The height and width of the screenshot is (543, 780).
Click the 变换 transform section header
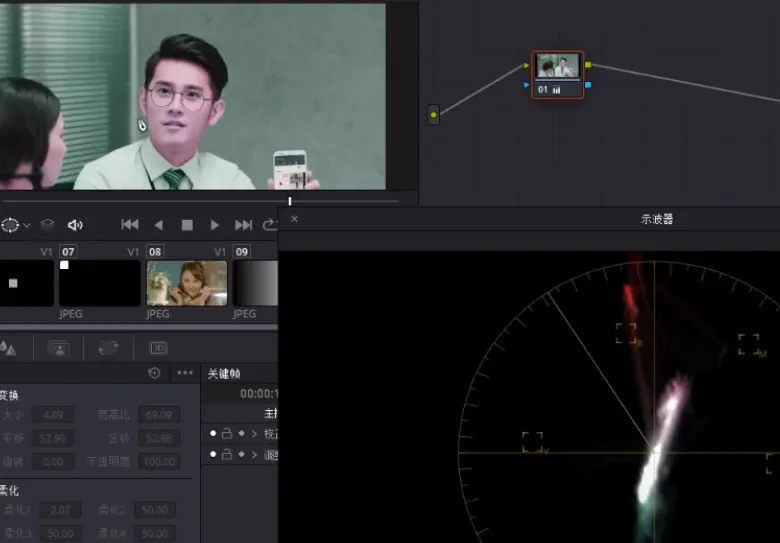[x=9, y=395]
